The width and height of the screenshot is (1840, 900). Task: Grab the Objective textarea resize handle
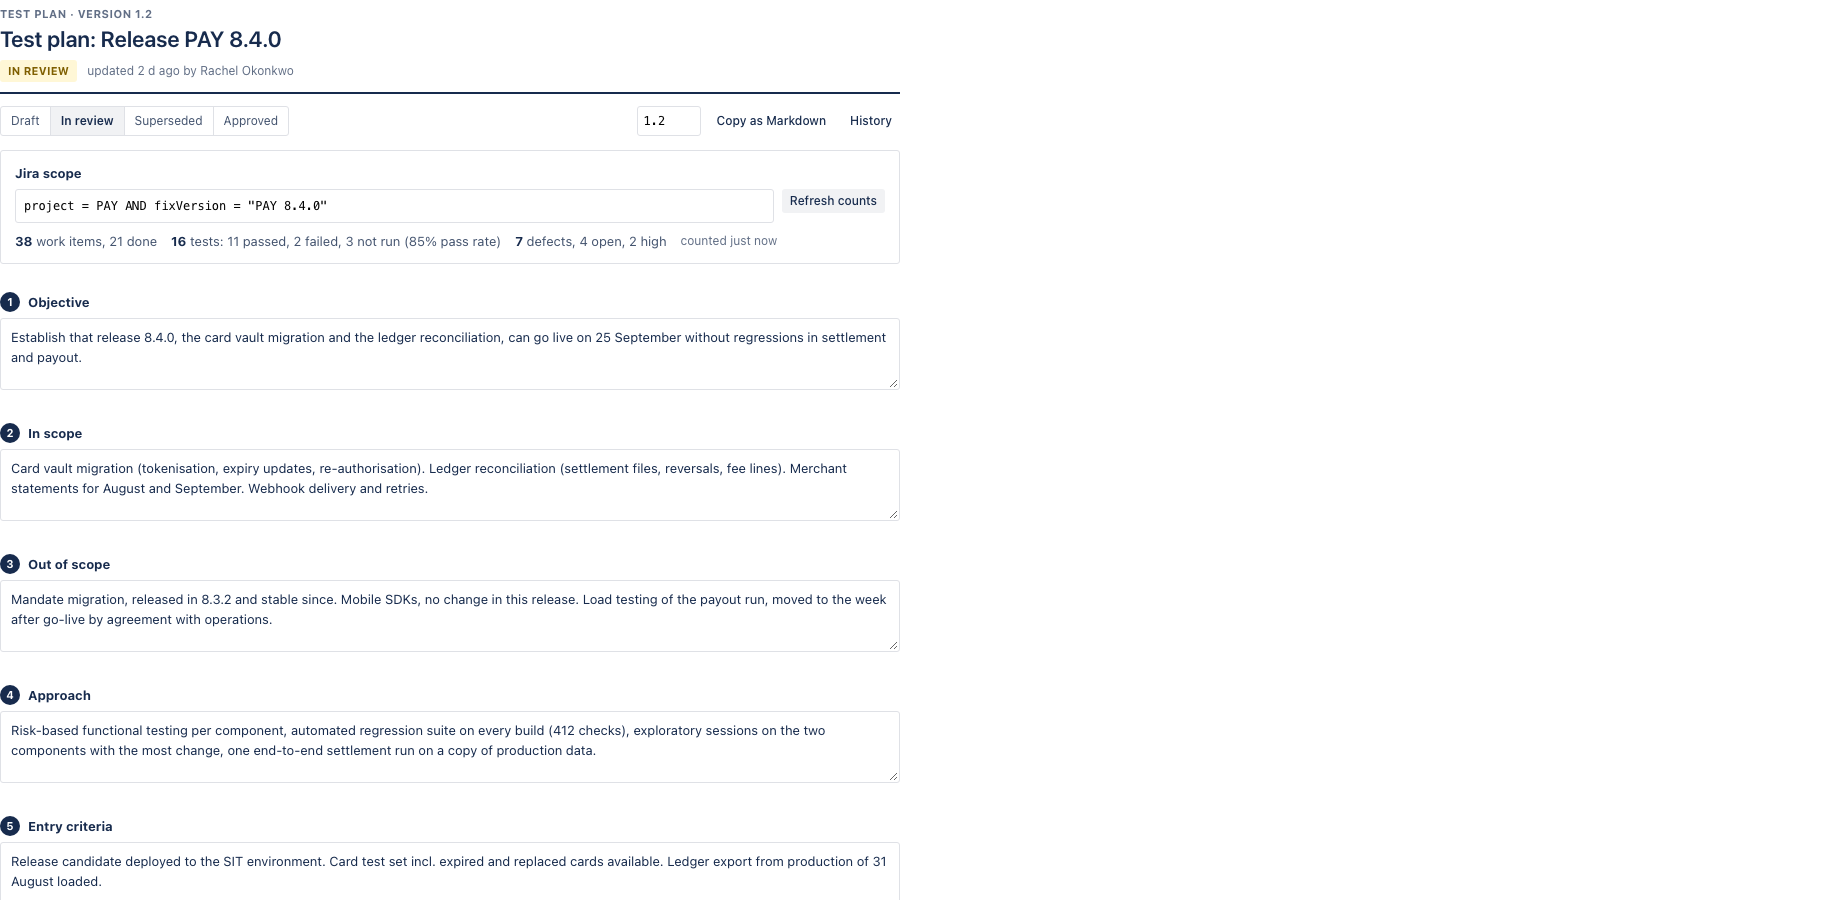pyautogui.click(x=893, y=383)
